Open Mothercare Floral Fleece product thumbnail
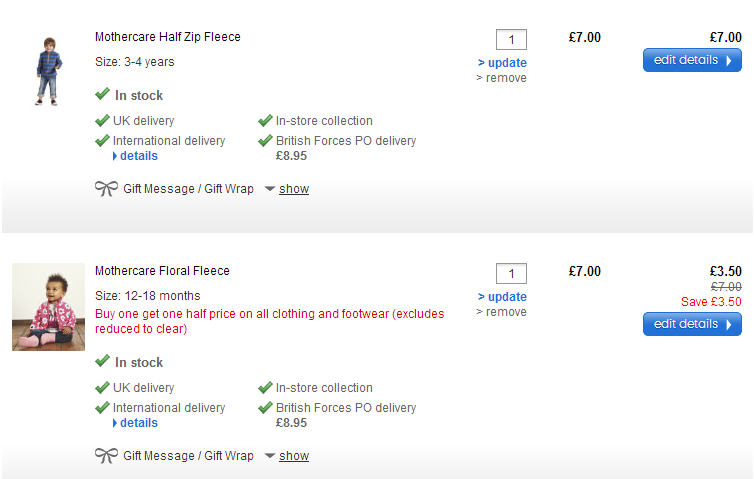 tap(48, 307)
